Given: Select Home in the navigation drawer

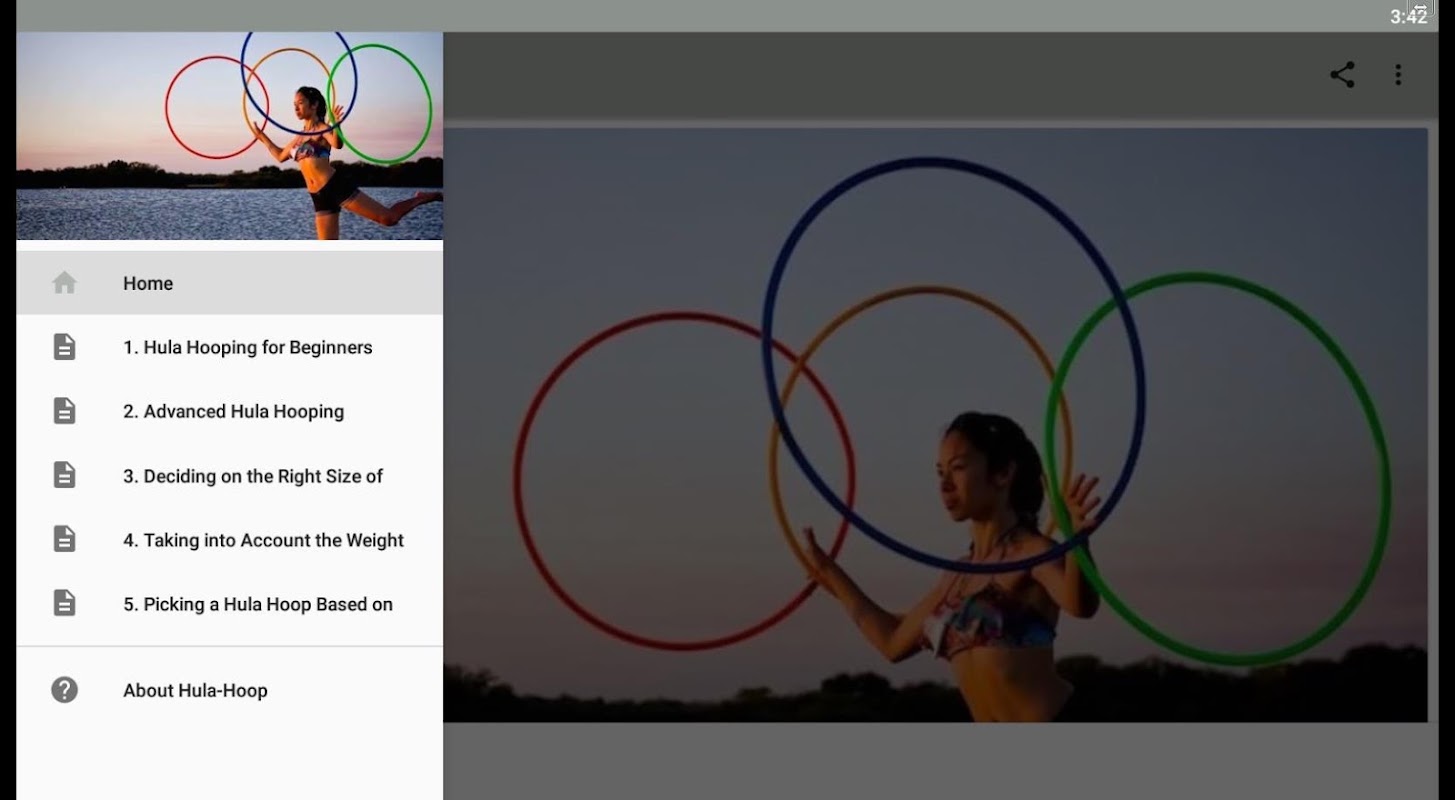Looking at the screenshot, I should coord(230,283).
